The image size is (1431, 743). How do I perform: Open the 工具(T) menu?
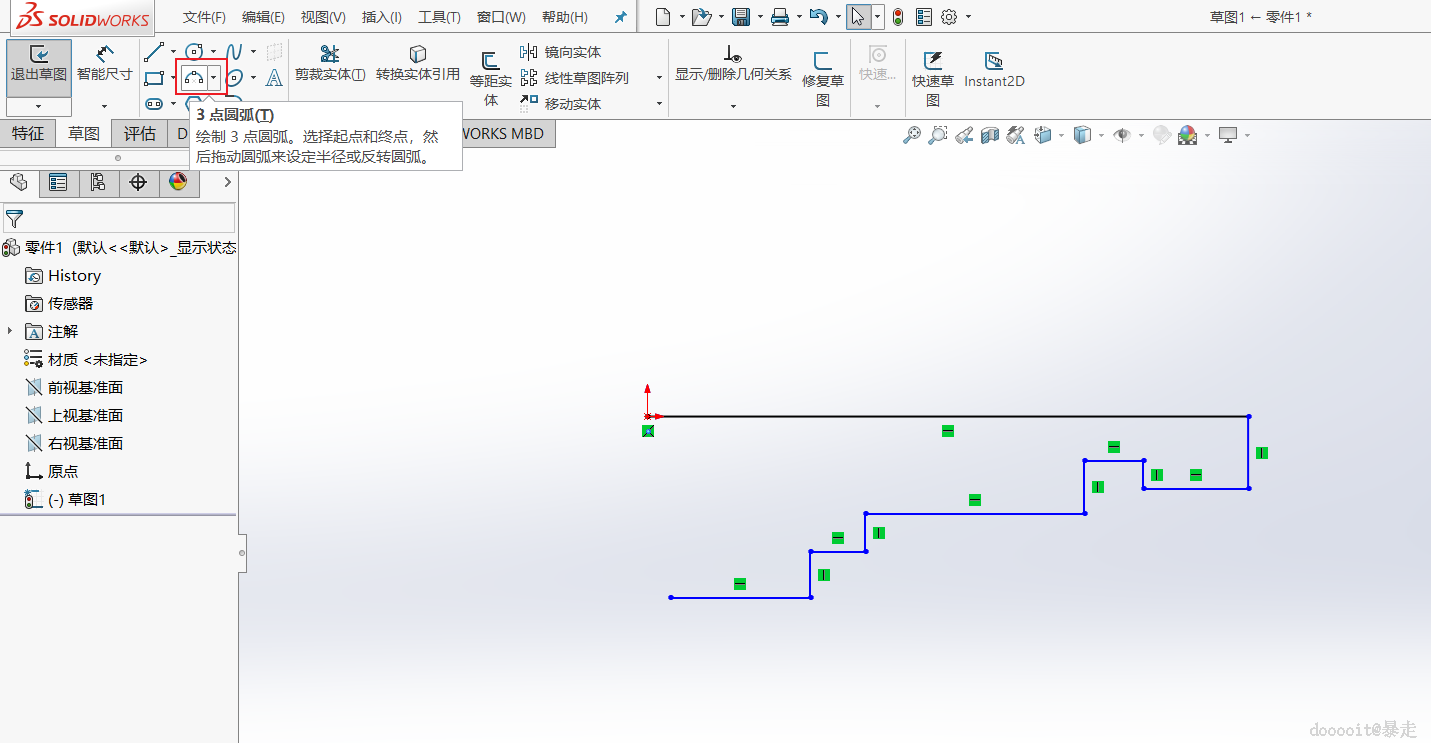(x=439, y=17)
